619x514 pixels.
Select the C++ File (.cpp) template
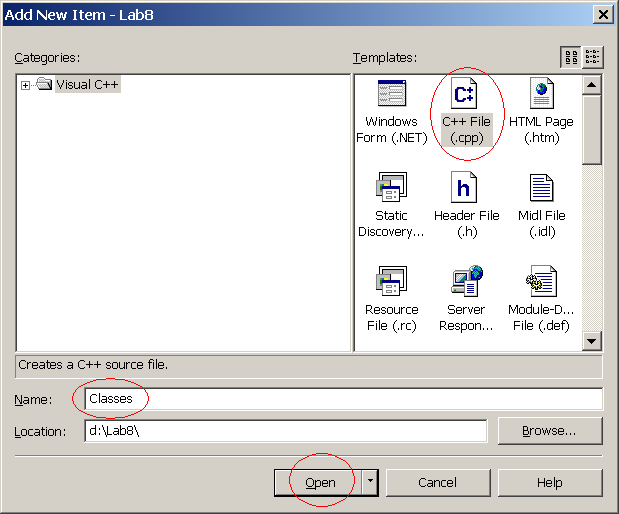(x=466, y=113)
